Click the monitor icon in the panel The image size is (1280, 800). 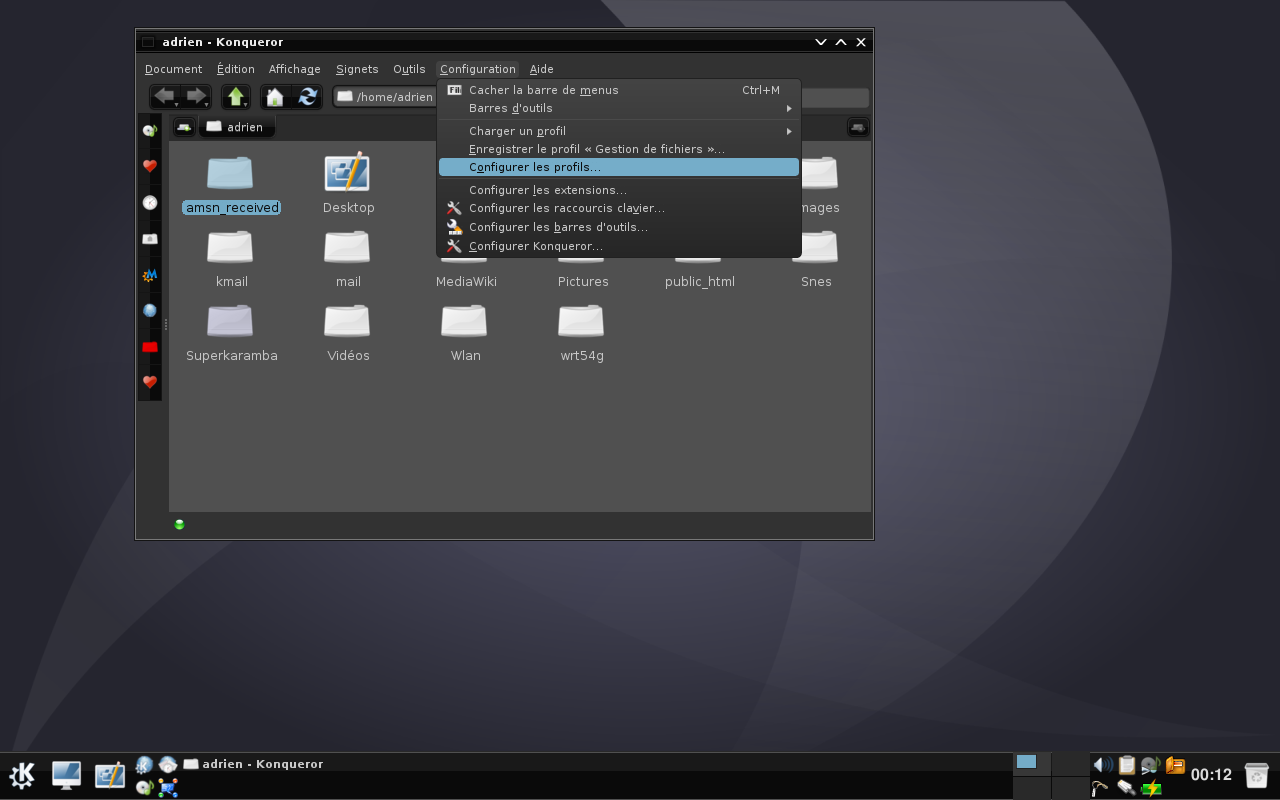(66, 775)
